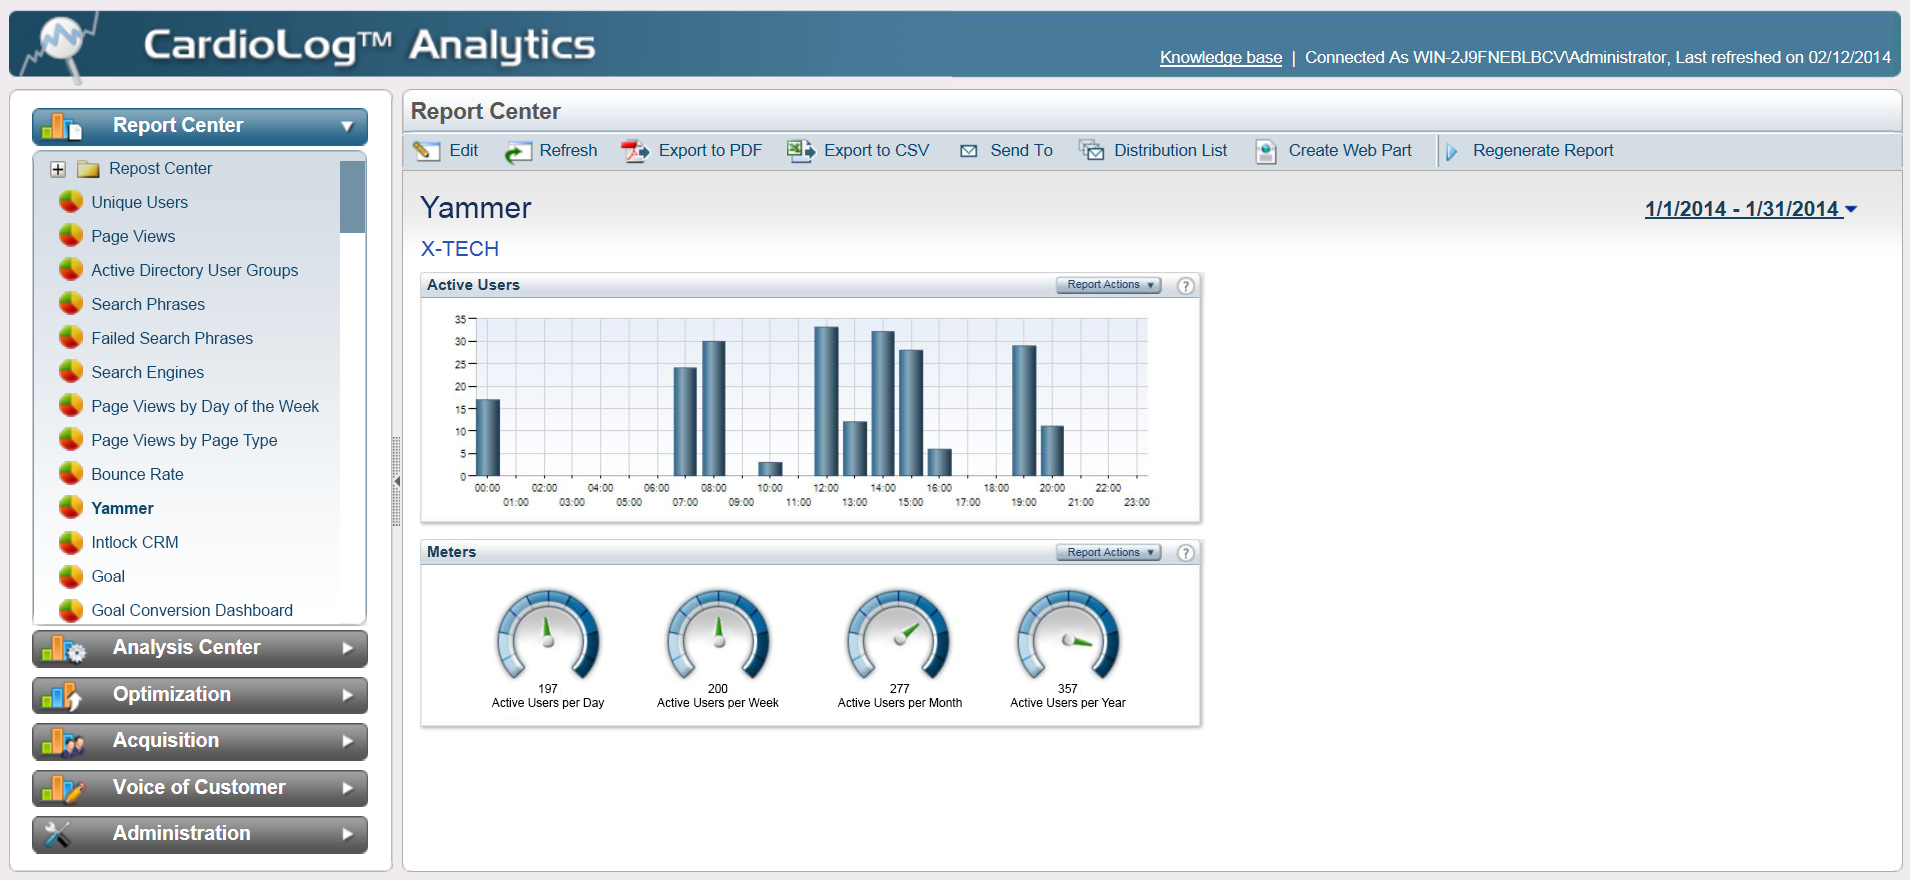
Task: Click the Analysis Center gear chart icon
Action: click(64, 649)
